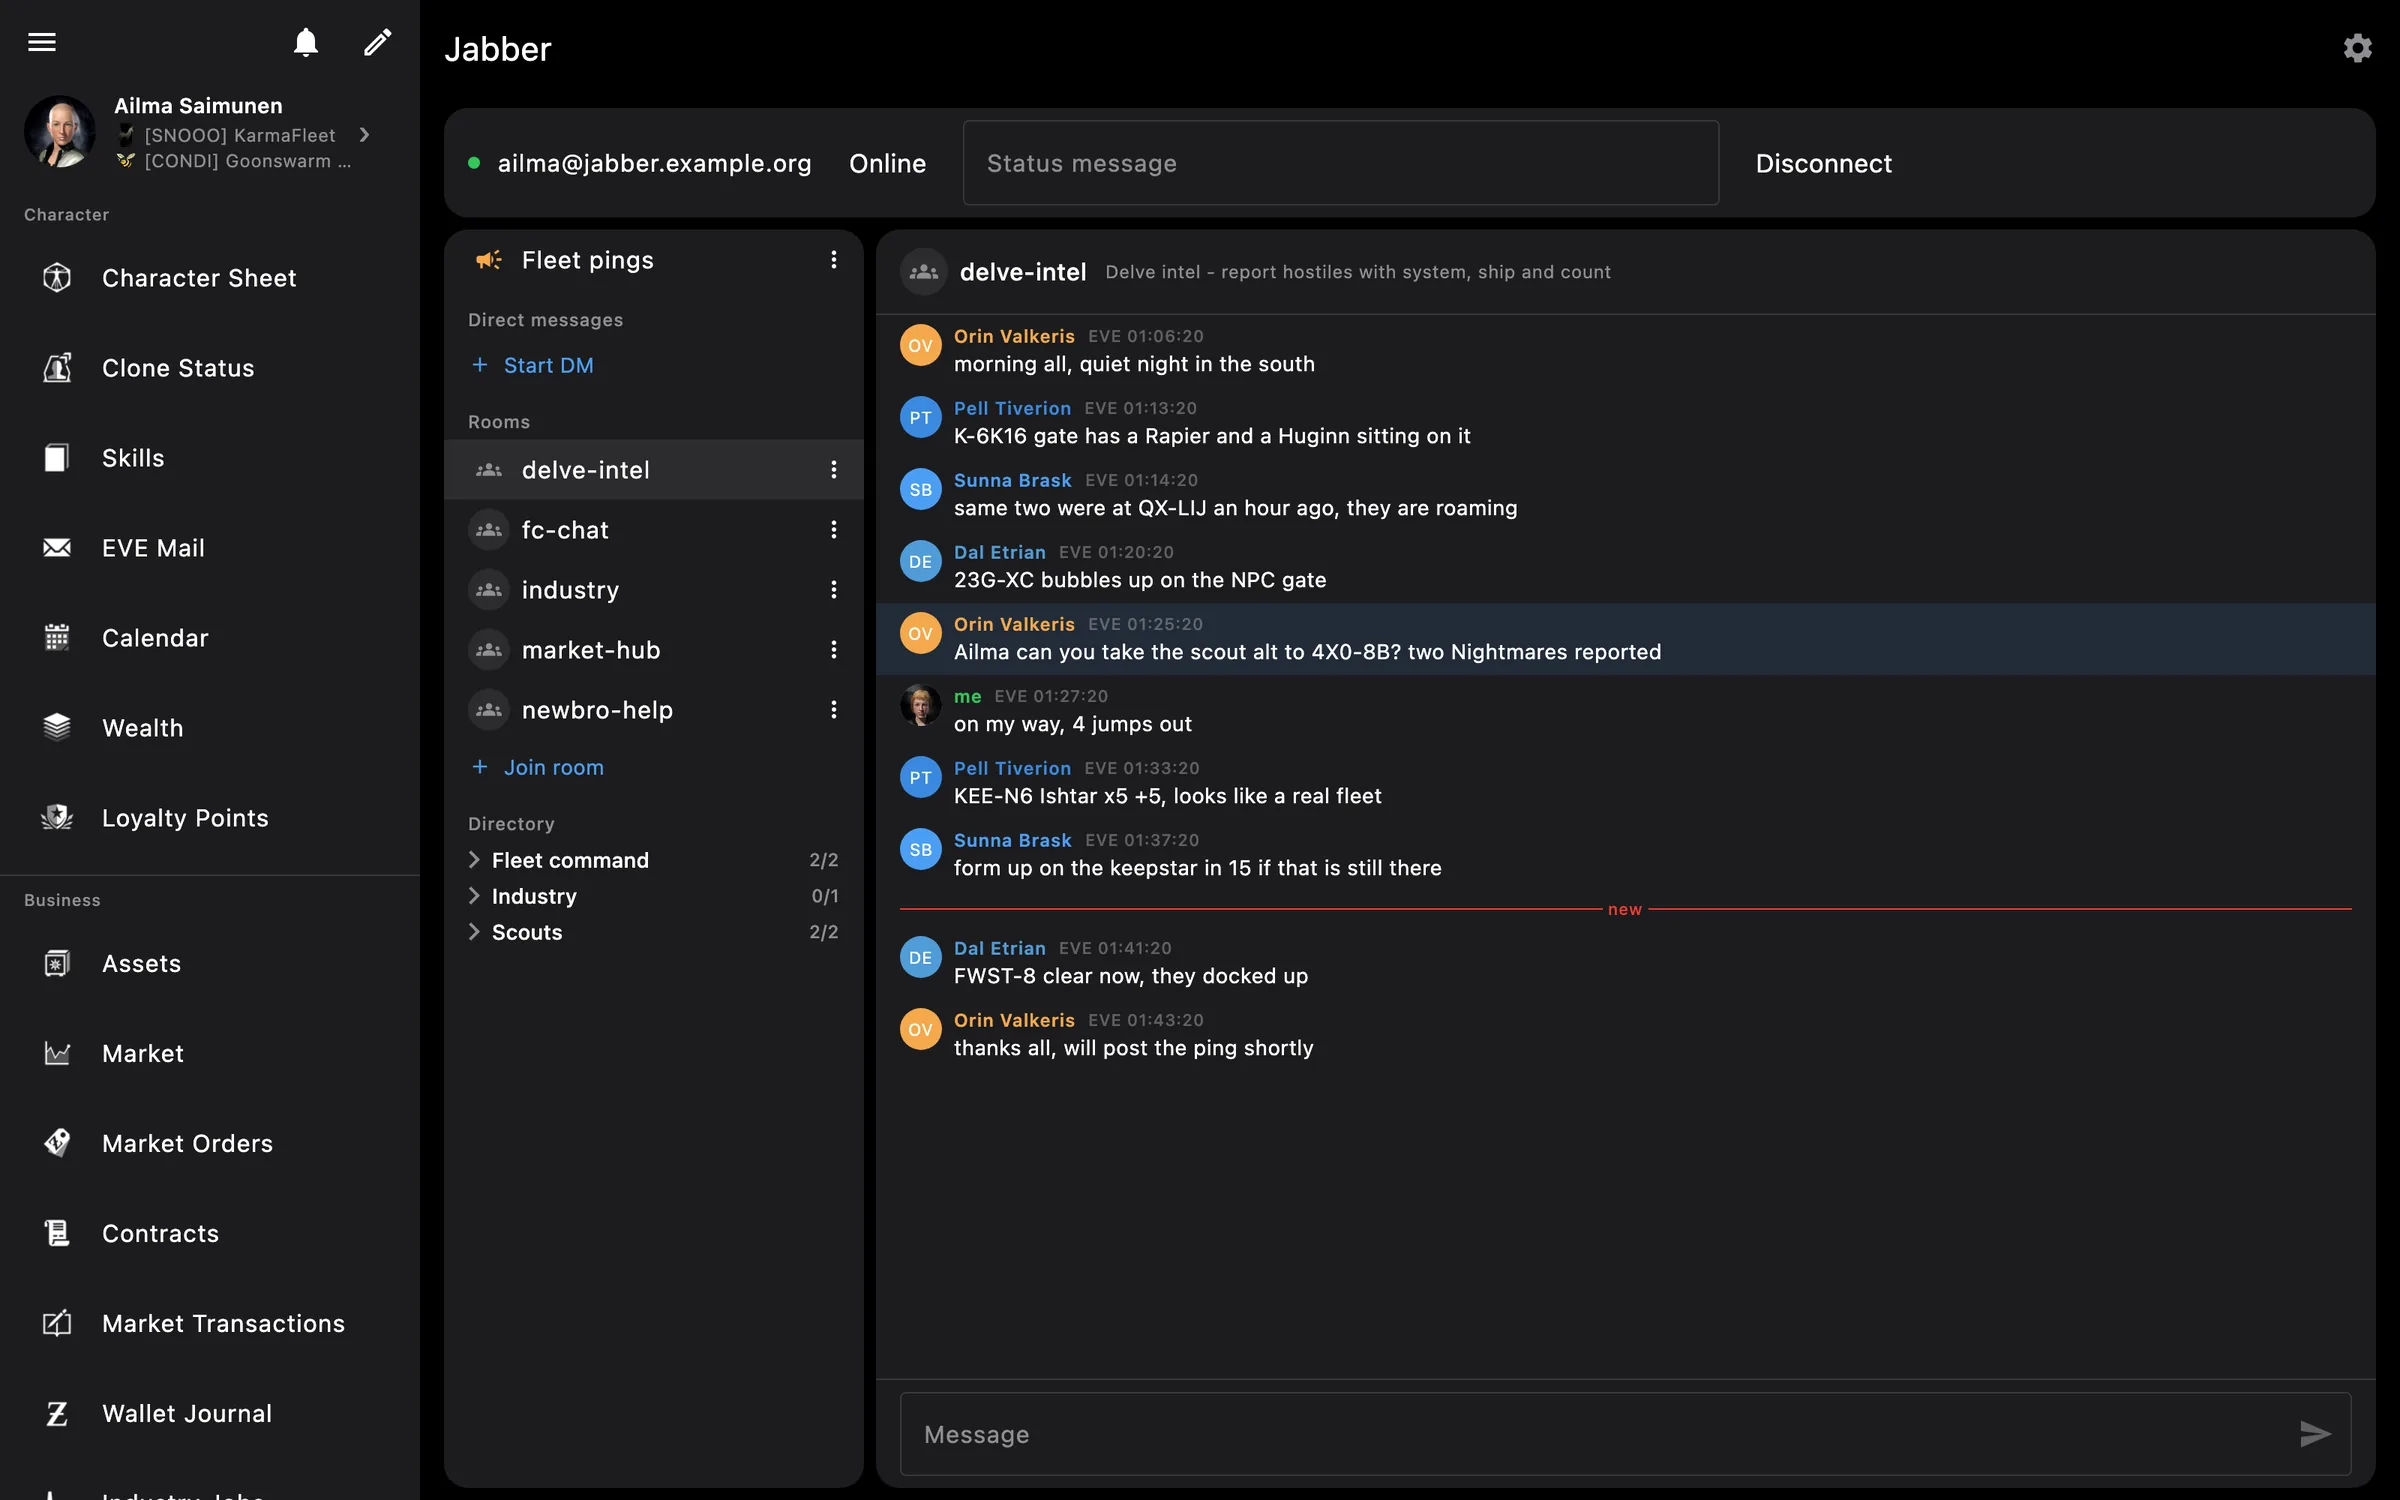Click the Character Sheet sidebar icon
Screen dimensions: 2400x1500
[x=57, y=278]
